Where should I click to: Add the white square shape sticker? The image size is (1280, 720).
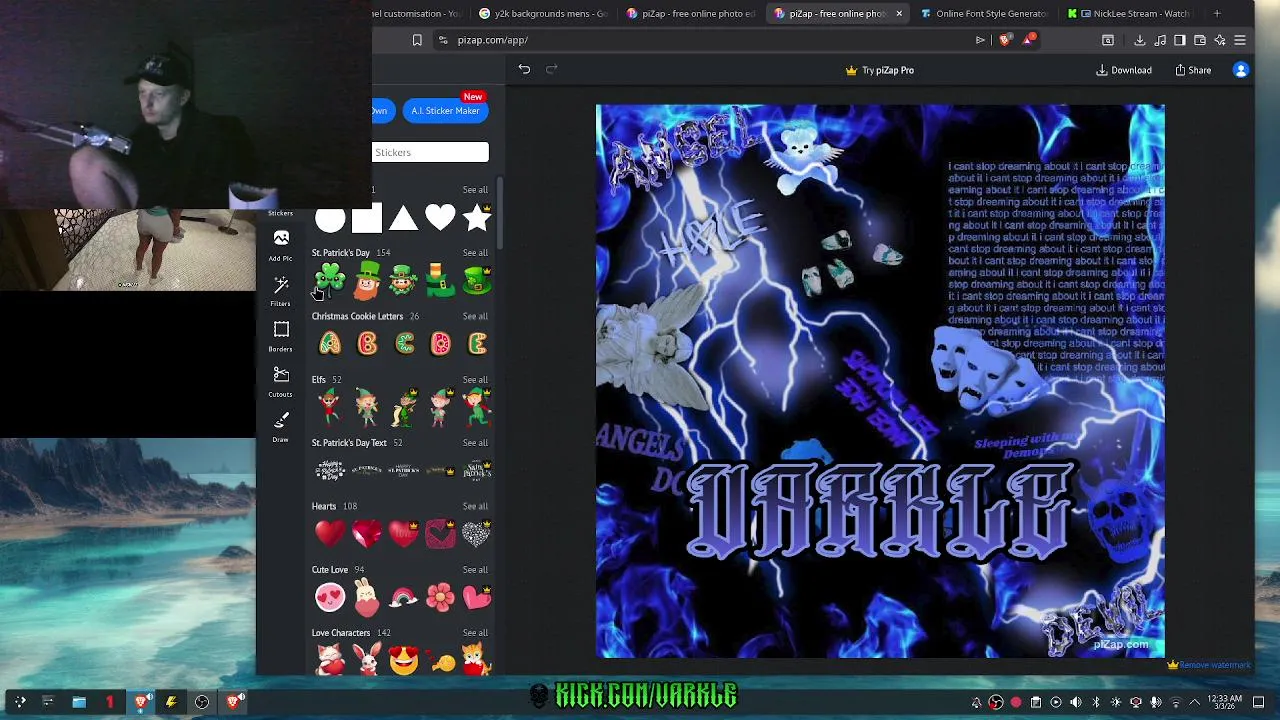click(366, 218)
